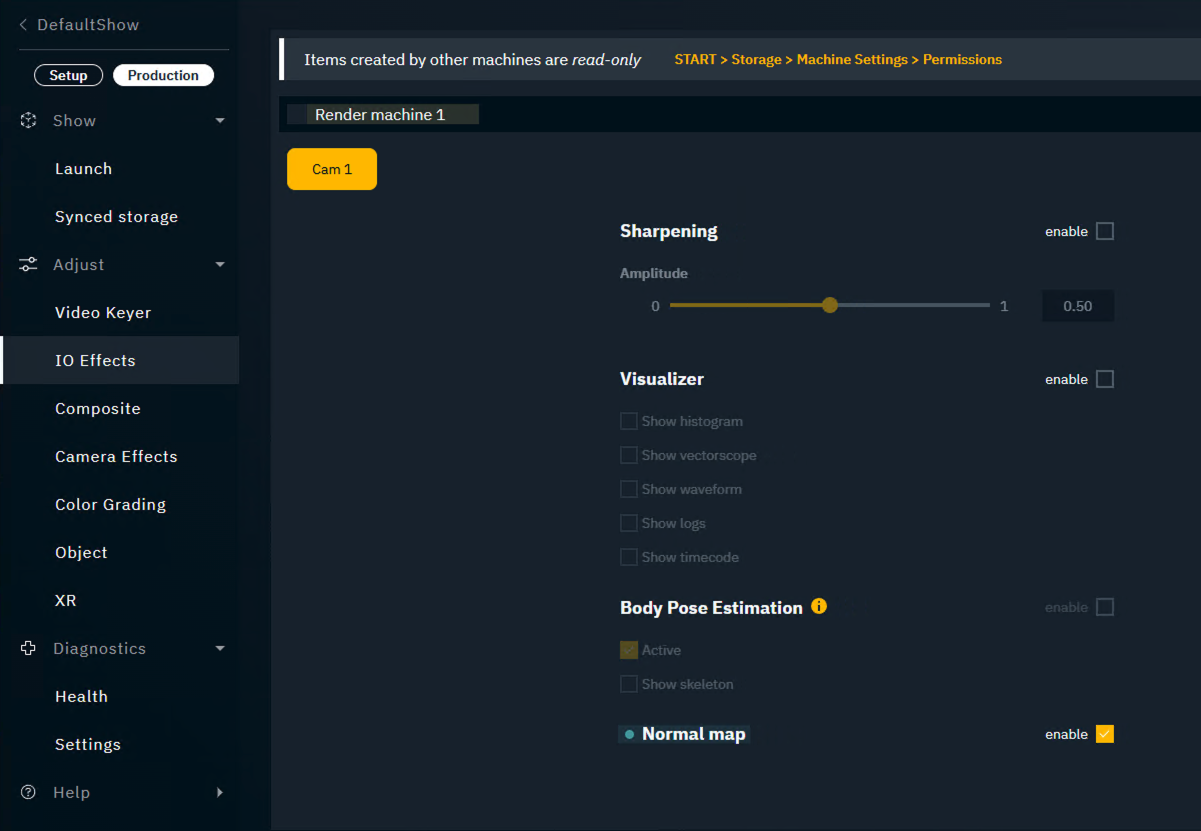Viewport: 1201px width, 831px height.
Task: Go to the Color Grading page
Action: pos(110,505)
